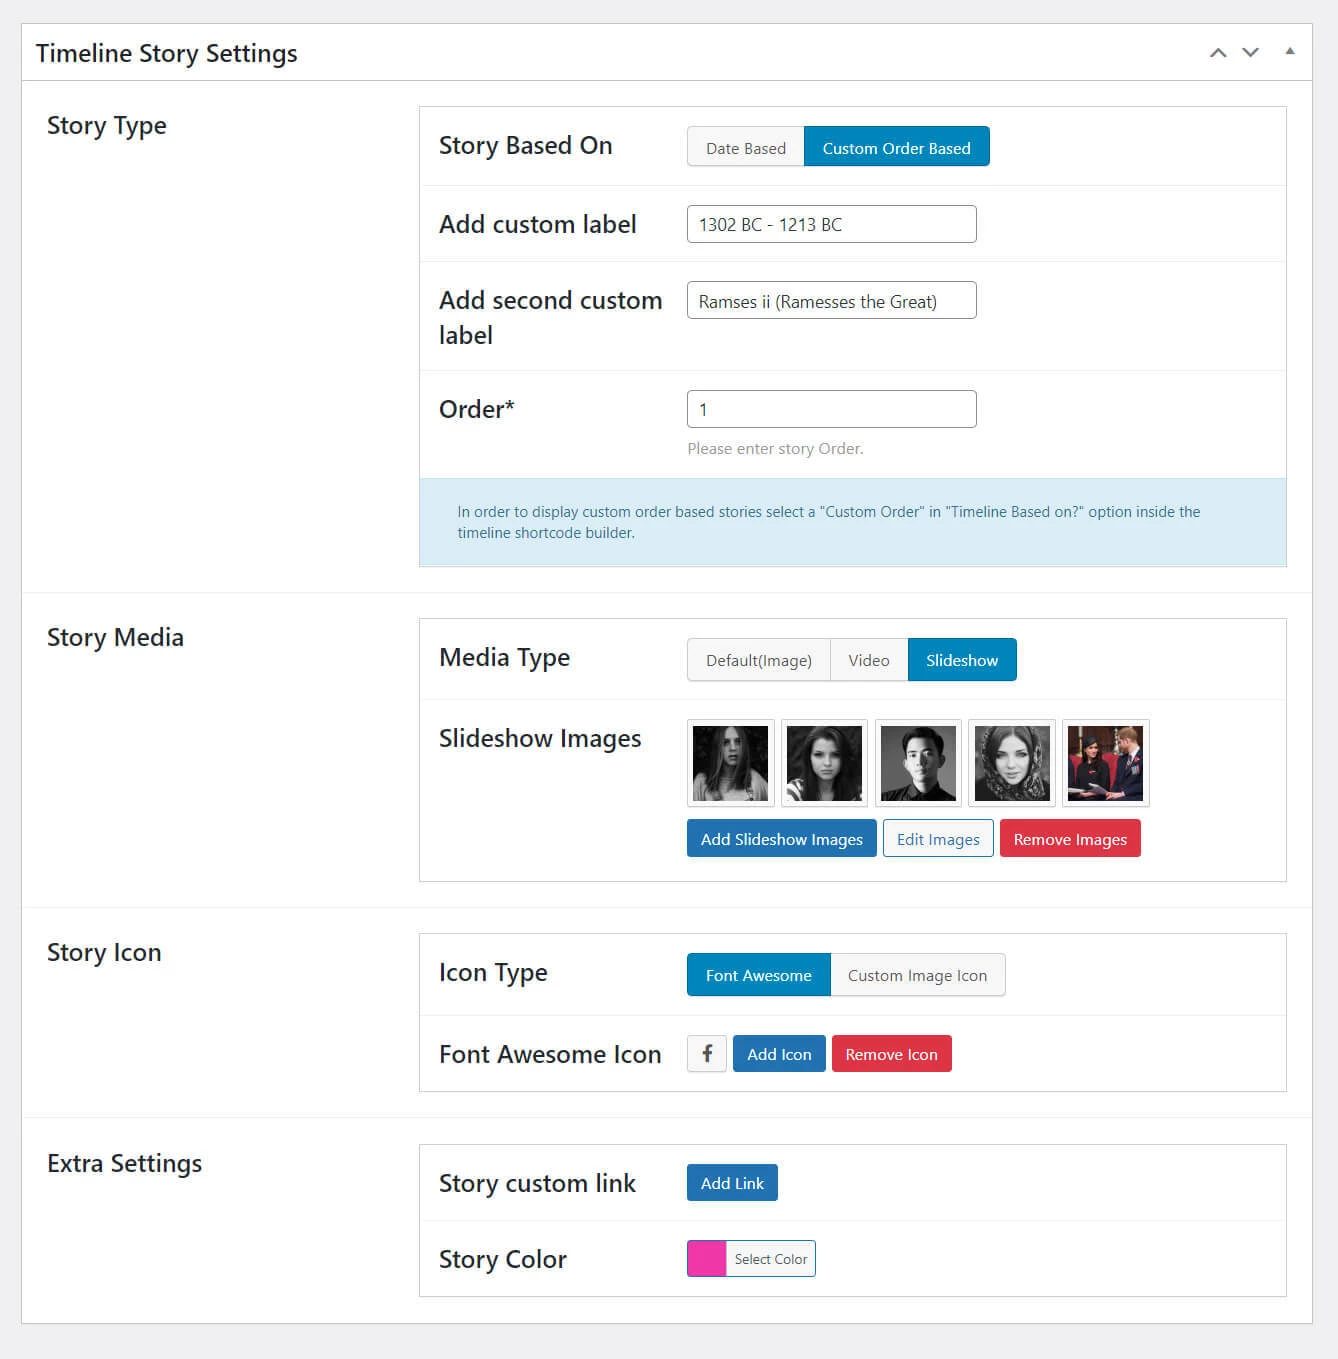This screenshot has height=1359, width=1338.
Task: Add a new Font Awesome icon
Action: [x=778, y=1053]
